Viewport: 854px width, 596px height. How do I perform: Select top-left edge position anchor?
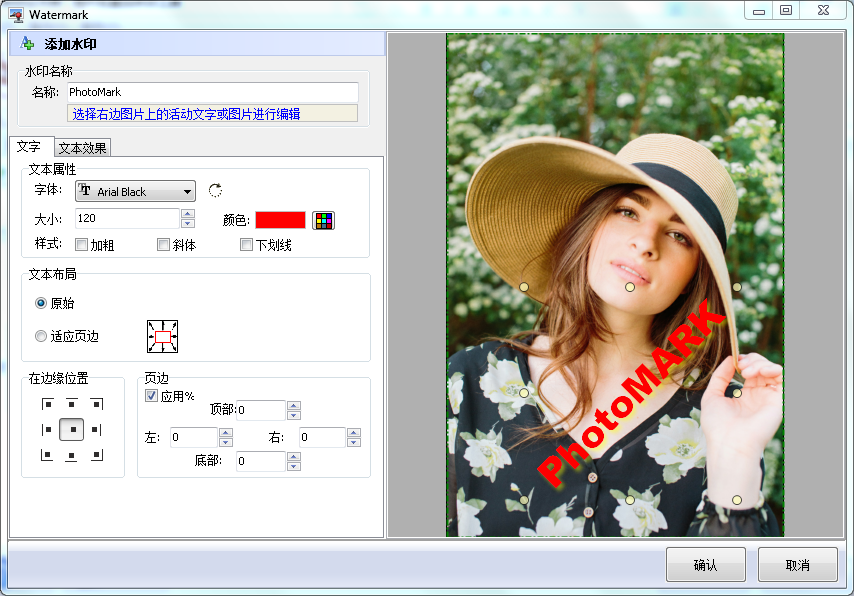click(x=47, y=404)
